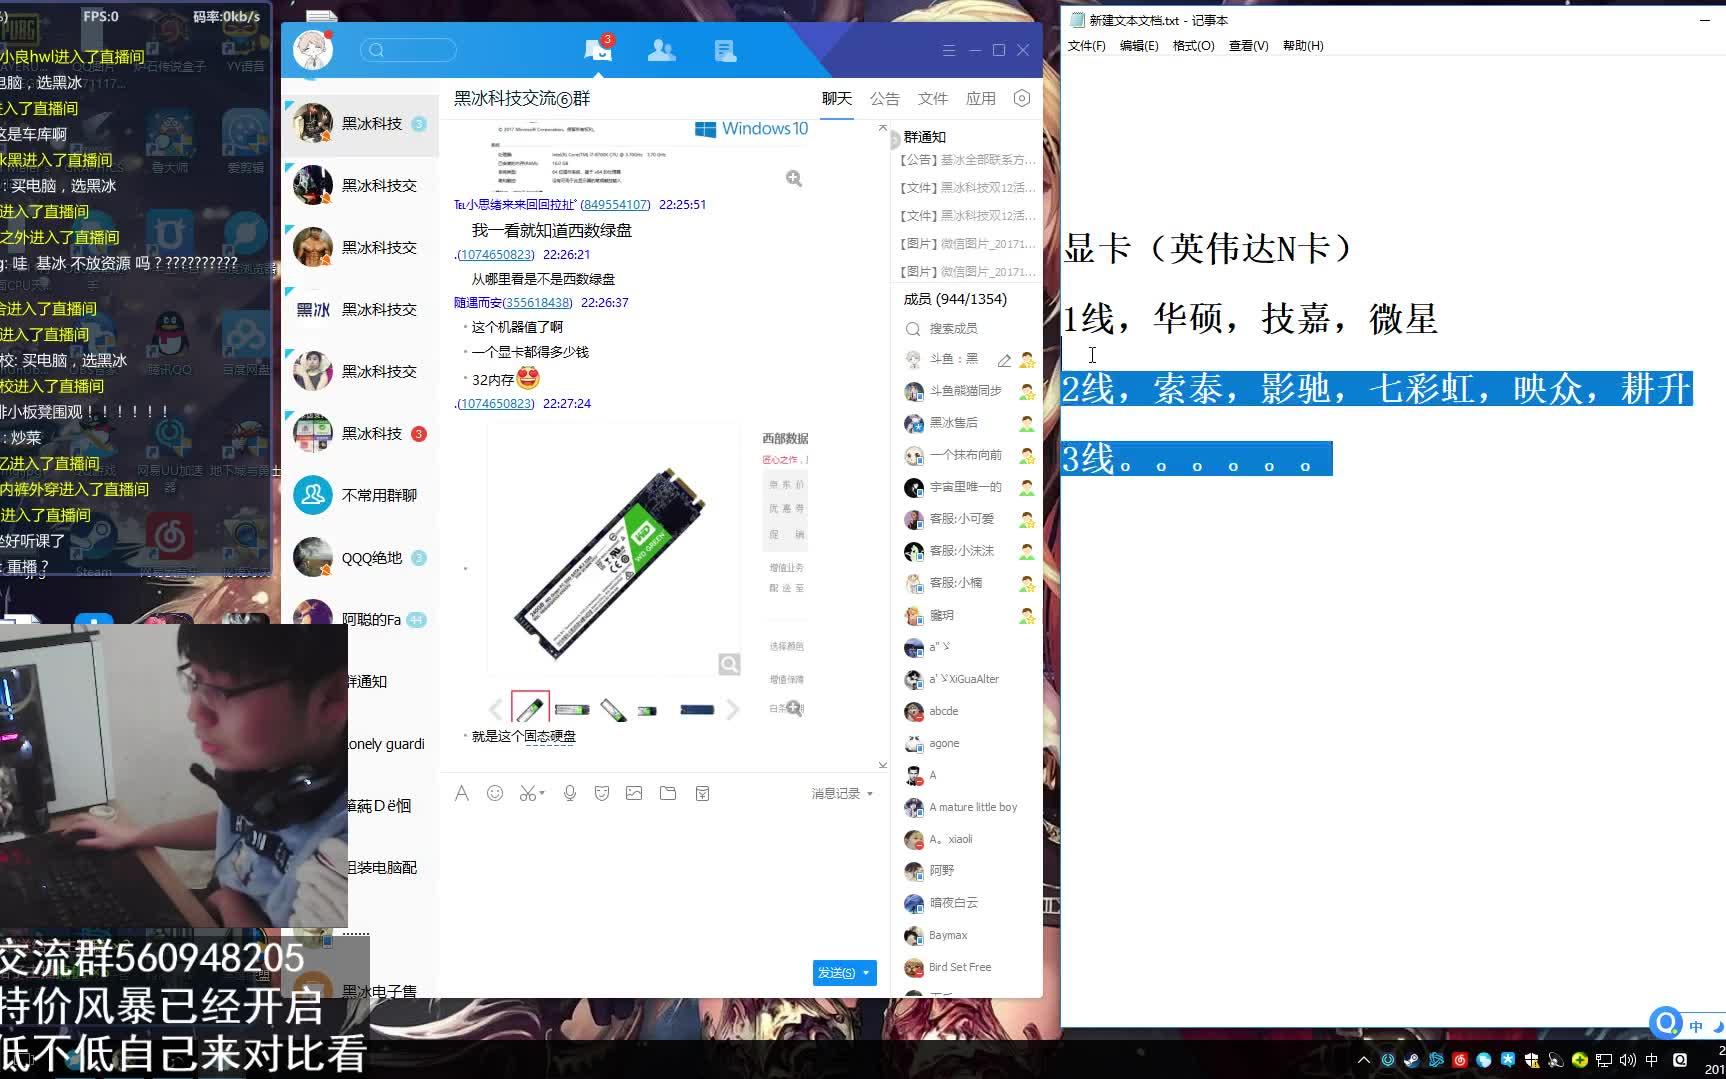The width and height of the screenshot is (1726, 1079).
Task: Show next product thumbnails with right arrow
Action: click(732, 709)
